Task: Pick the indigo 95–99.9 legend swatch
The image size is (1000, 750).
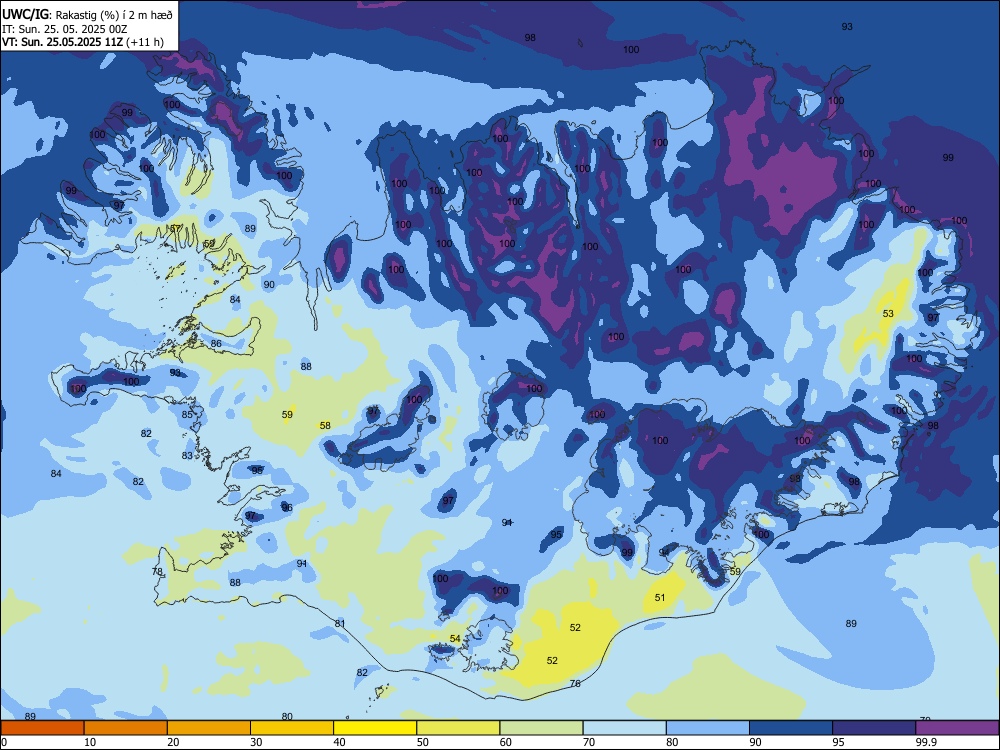Action: [x=874, y=728]
